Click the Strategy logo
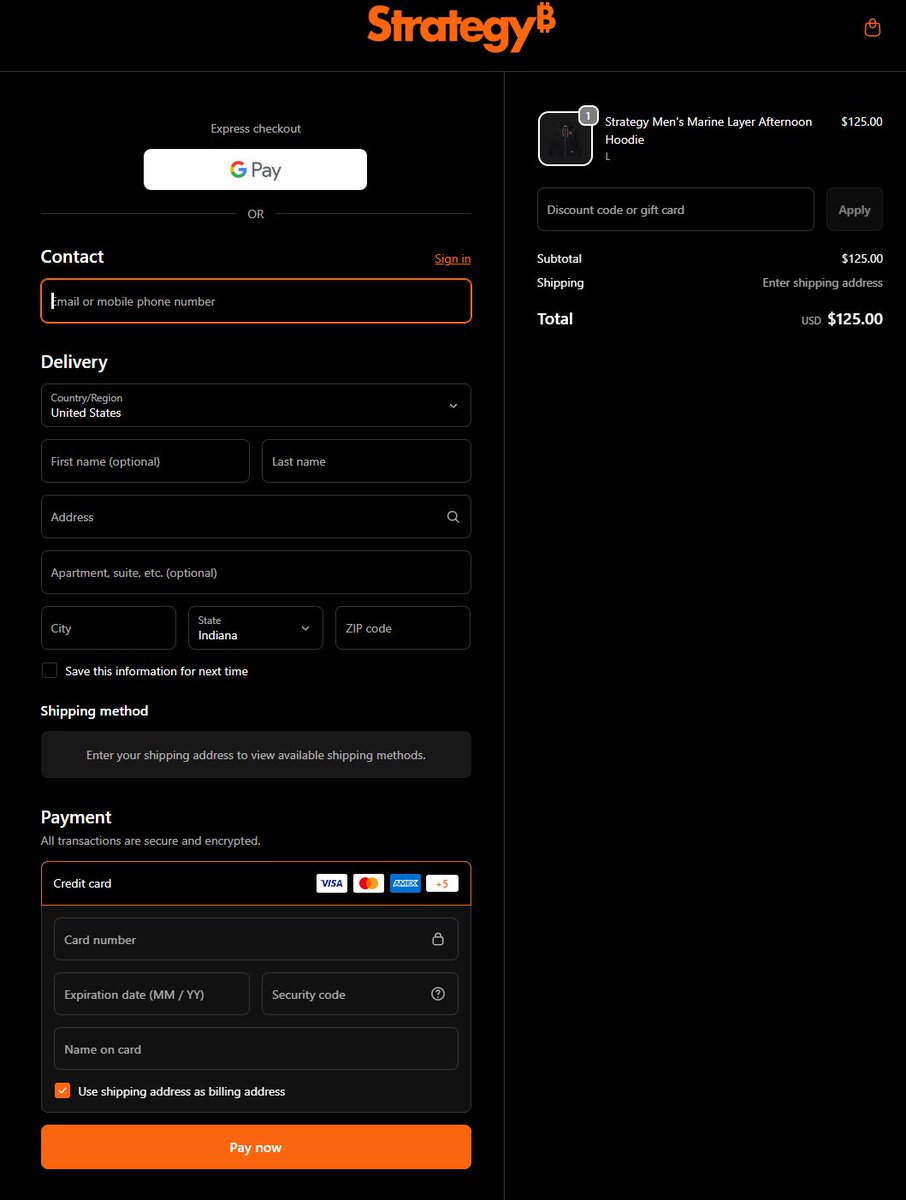The width and height of the screenshot is (906, 1200). click(x=460, y=28)
